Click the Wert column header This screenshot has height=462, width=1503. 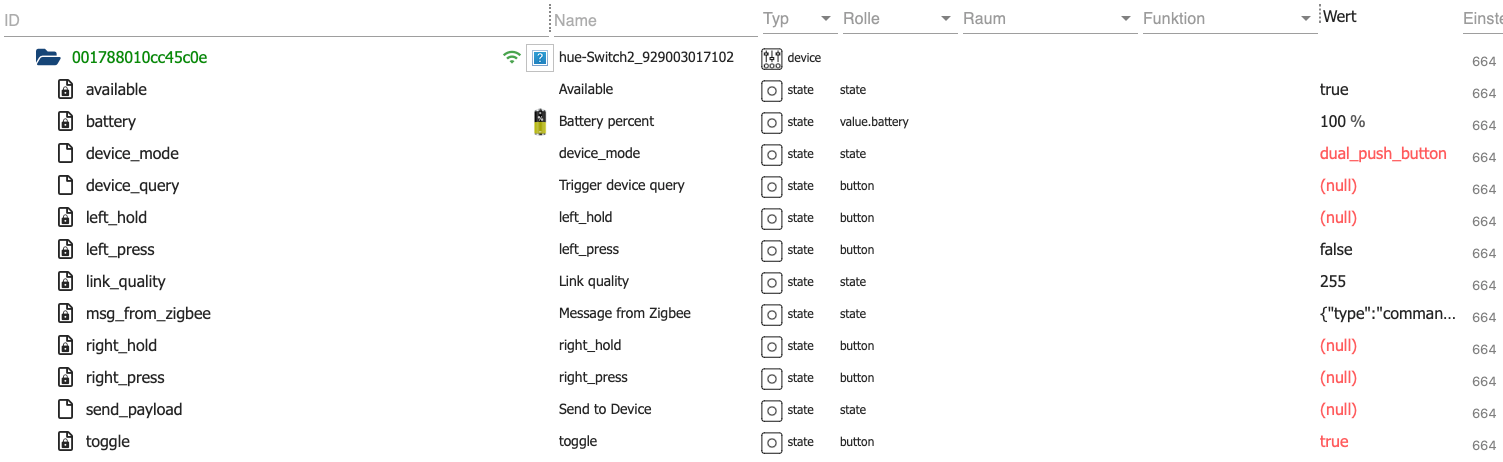coord(1339,17)
